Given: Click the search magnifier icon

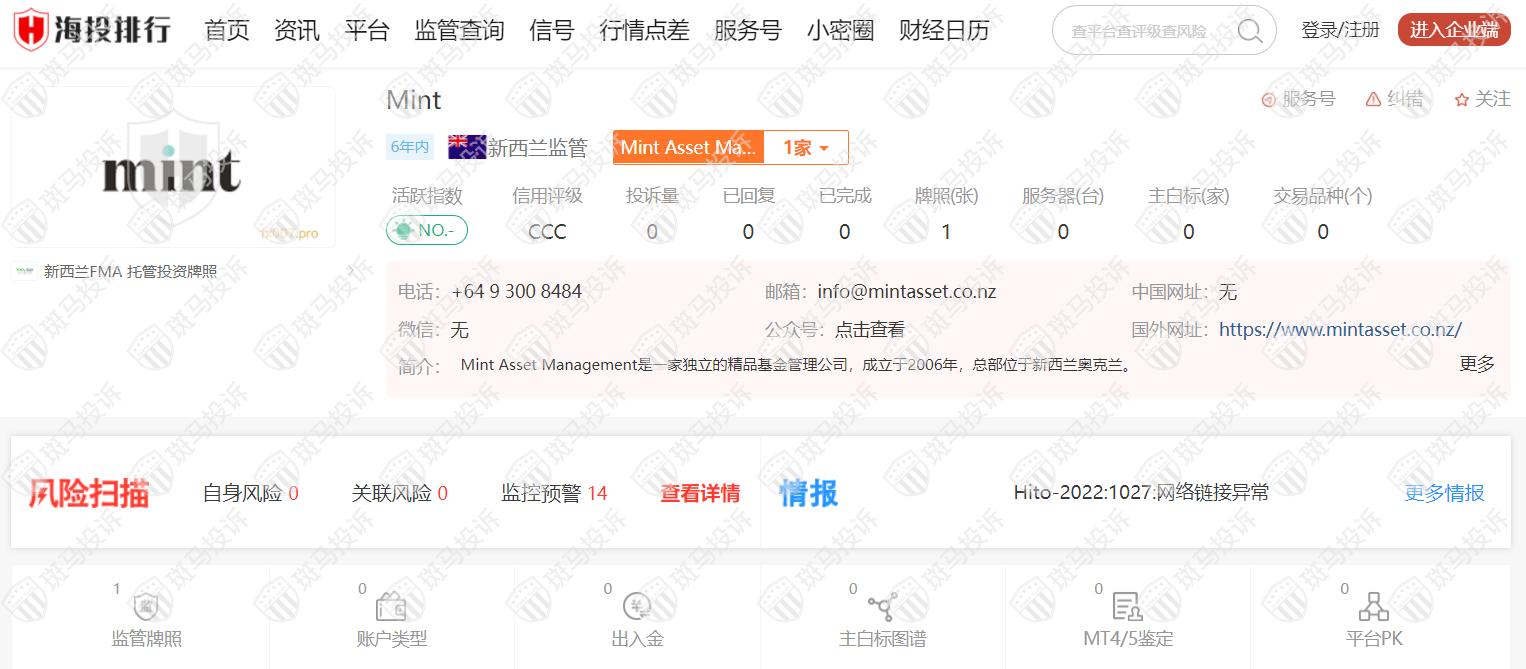Looking at the screenshot, I should 1249,30.
